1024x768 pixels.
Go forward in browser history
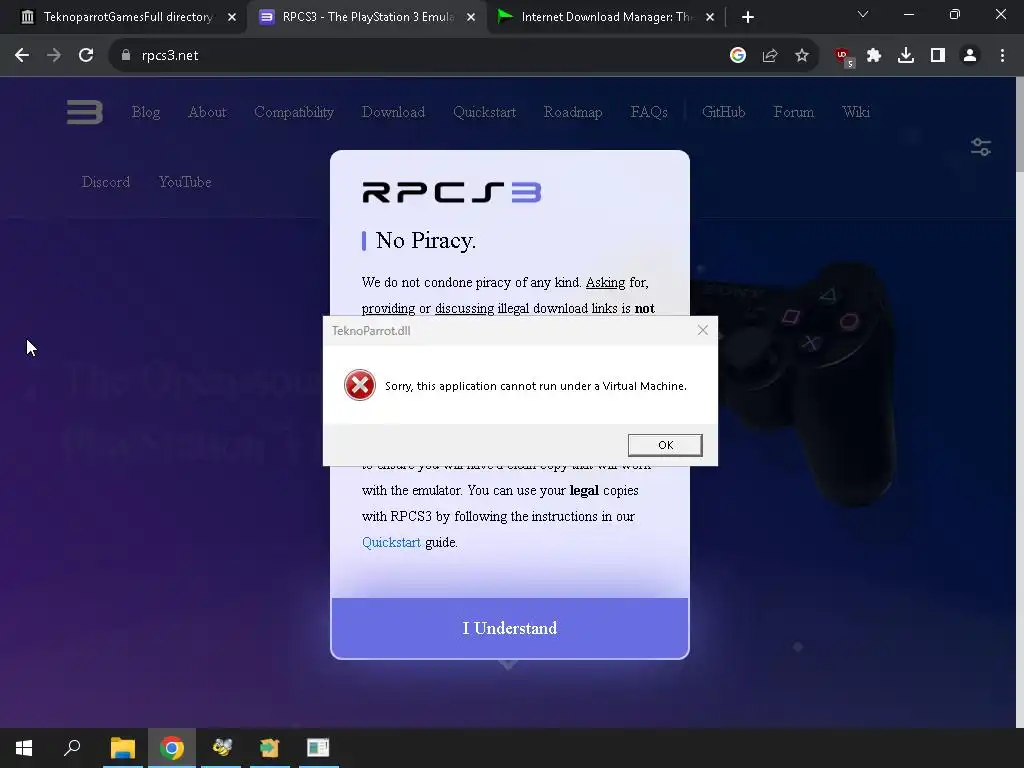(54, 56)
